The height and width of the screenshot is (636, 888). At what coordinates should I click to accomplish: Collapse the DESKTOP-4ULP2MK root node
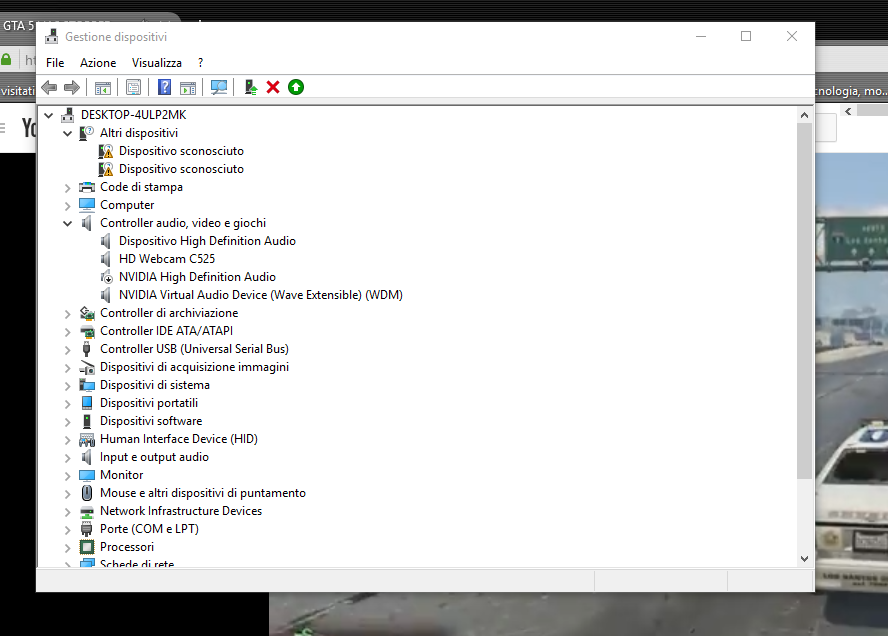click(x=49, y=116)
